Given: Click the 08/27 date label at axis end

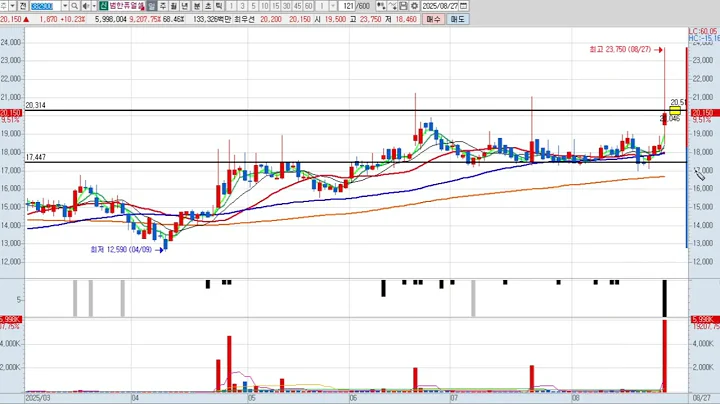Looking at the screenshot, I should pos(701,398).
